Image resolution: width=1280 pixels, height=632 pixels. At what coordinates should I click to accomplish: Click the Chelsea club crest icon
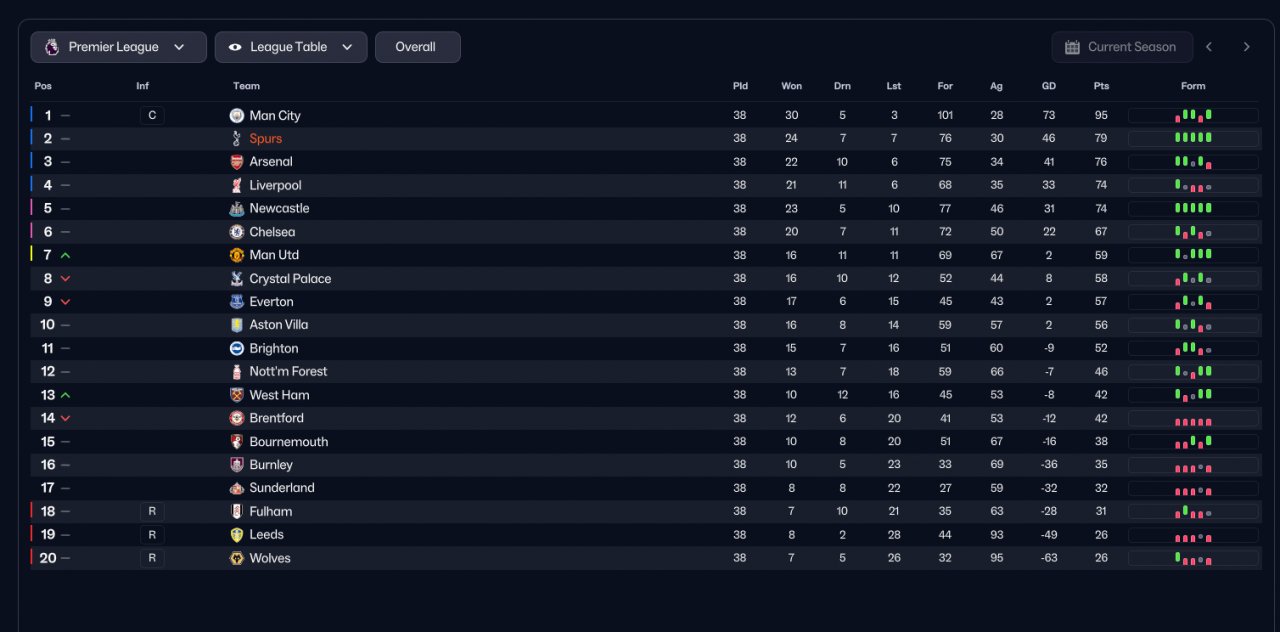click(237, 232)
